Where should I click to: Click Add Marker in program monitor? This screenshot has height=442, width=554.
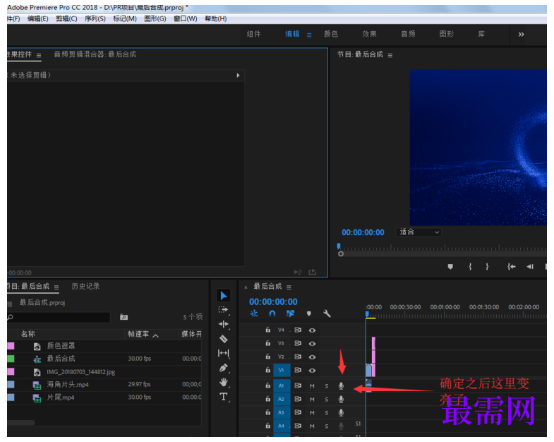click(x=450, y=266)
